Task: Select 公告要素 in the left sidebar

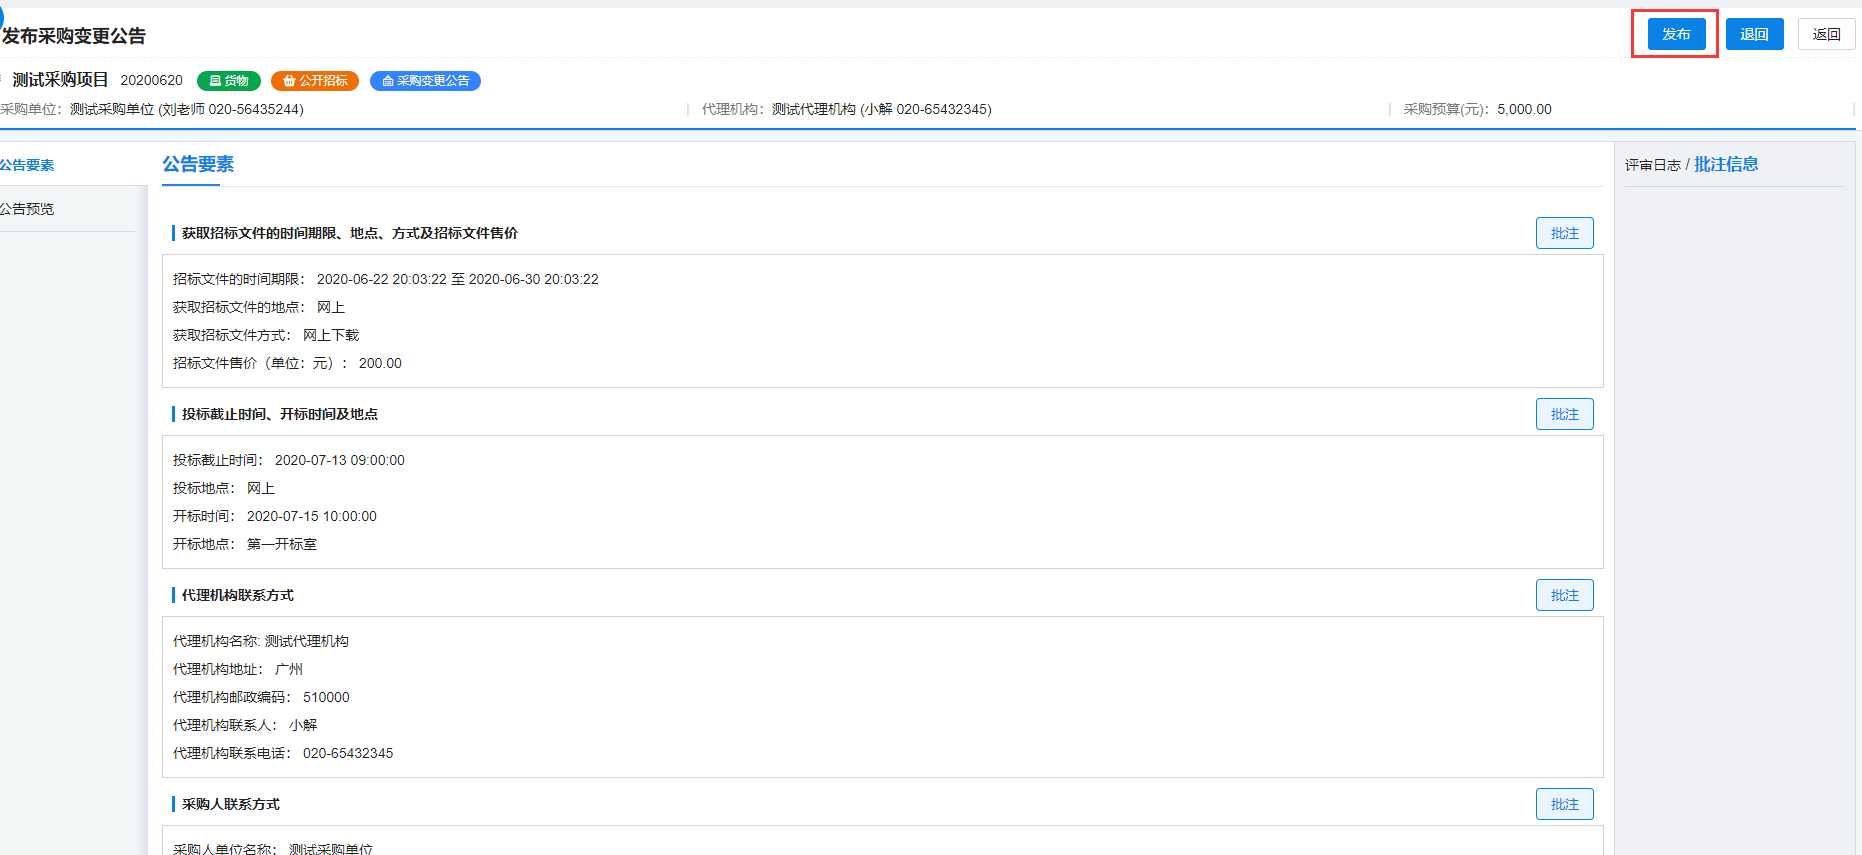Action: [x=28, y=165]
